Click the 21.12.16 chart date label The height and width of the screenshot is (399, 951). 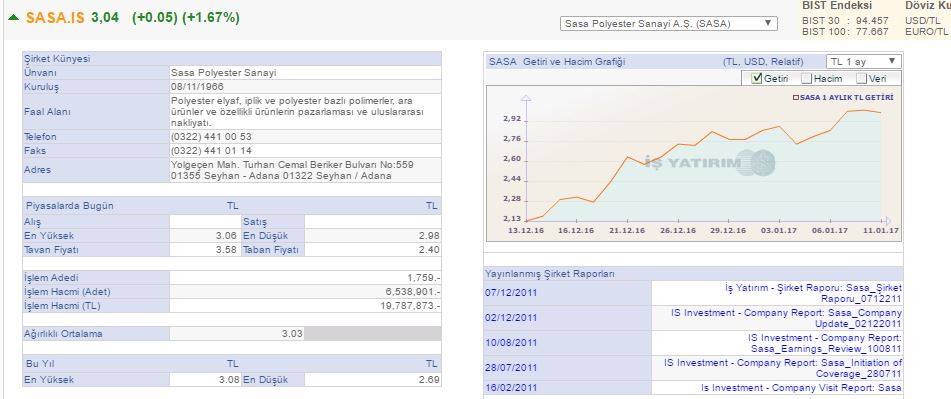(627, 231)
